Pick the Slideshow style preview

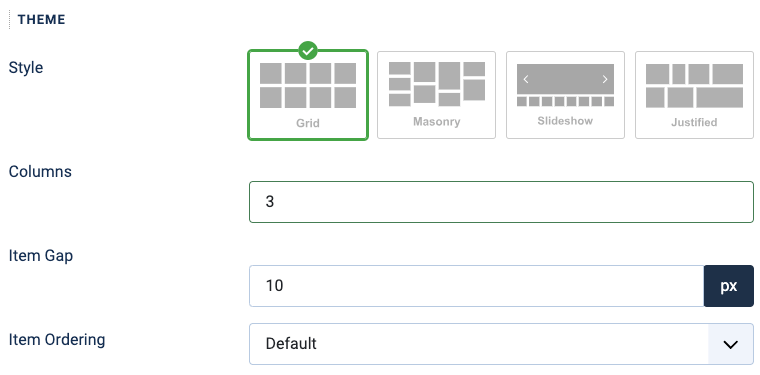coord(565,95)
